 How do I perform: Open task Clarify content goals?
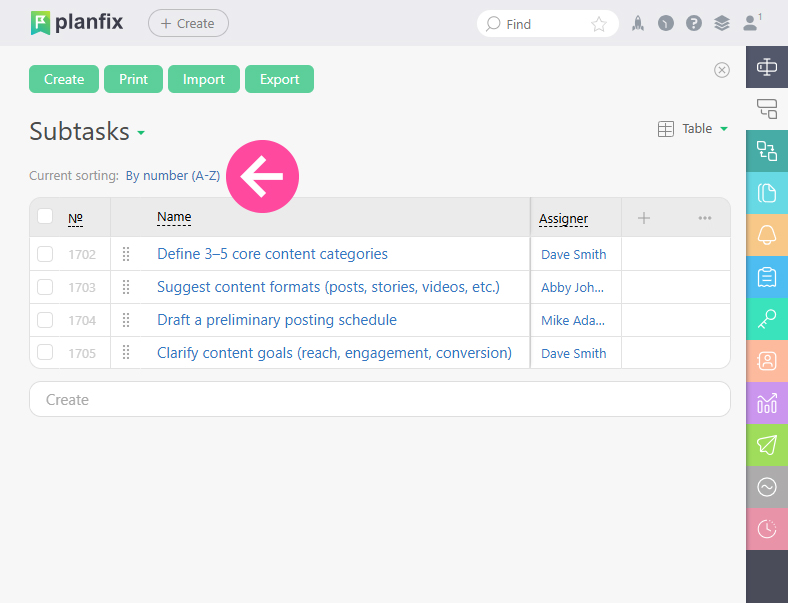334,353
